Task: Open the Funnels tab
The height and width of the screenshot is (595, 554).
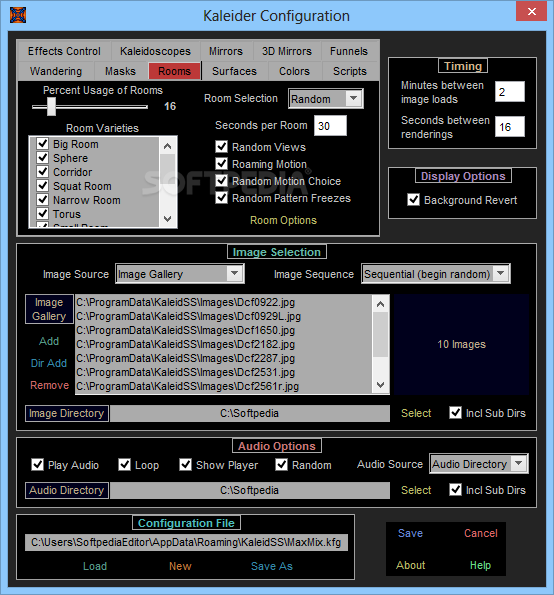Action: [x=349, y=51]
